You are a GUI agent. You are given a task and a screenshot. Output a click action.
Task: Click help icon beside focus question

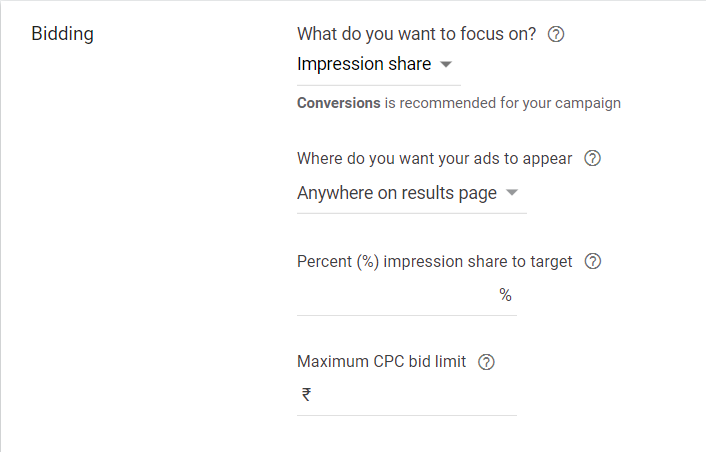[557, 34]
